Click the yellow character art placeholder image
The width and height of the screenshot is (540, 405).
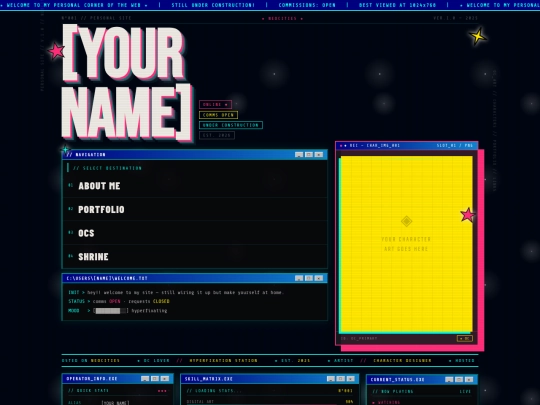click(x=407, y=244)
